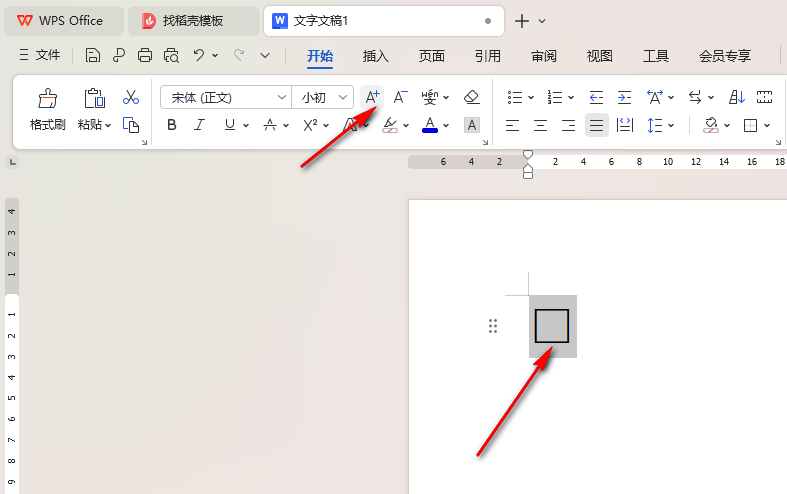The image size is (787, 494).
Task: Click the Chinese layout (A with arrows) icon
Action: [654, 97]
